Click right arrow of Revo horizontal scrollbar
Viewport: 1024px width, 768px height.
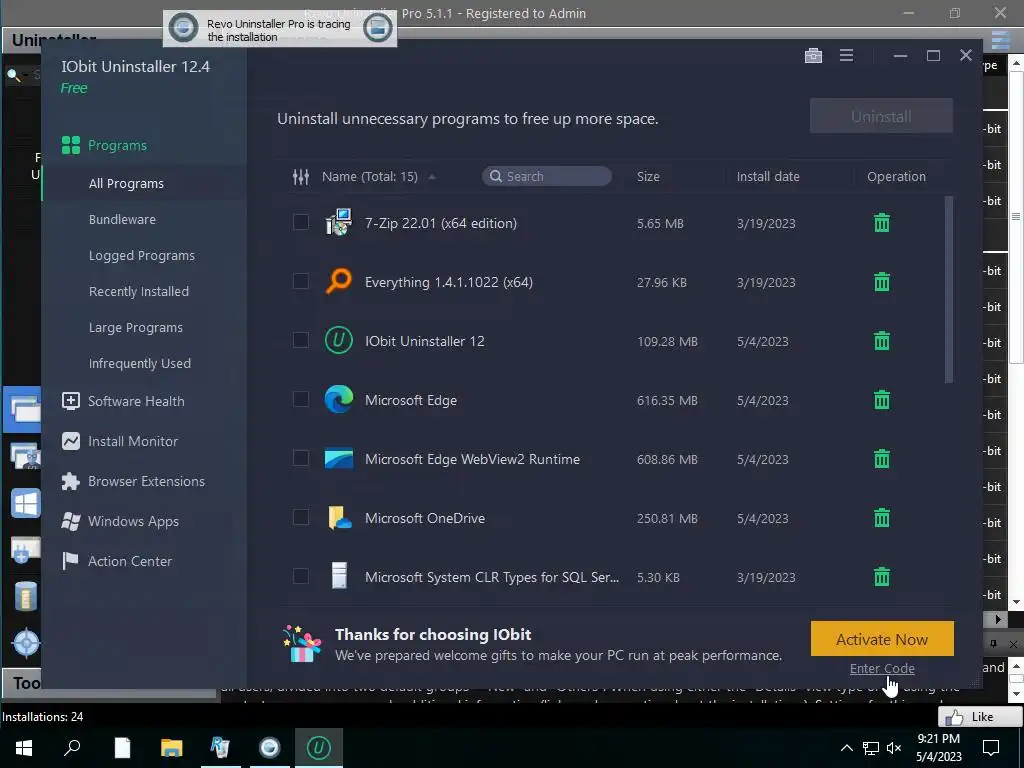(x=997, y=619)
